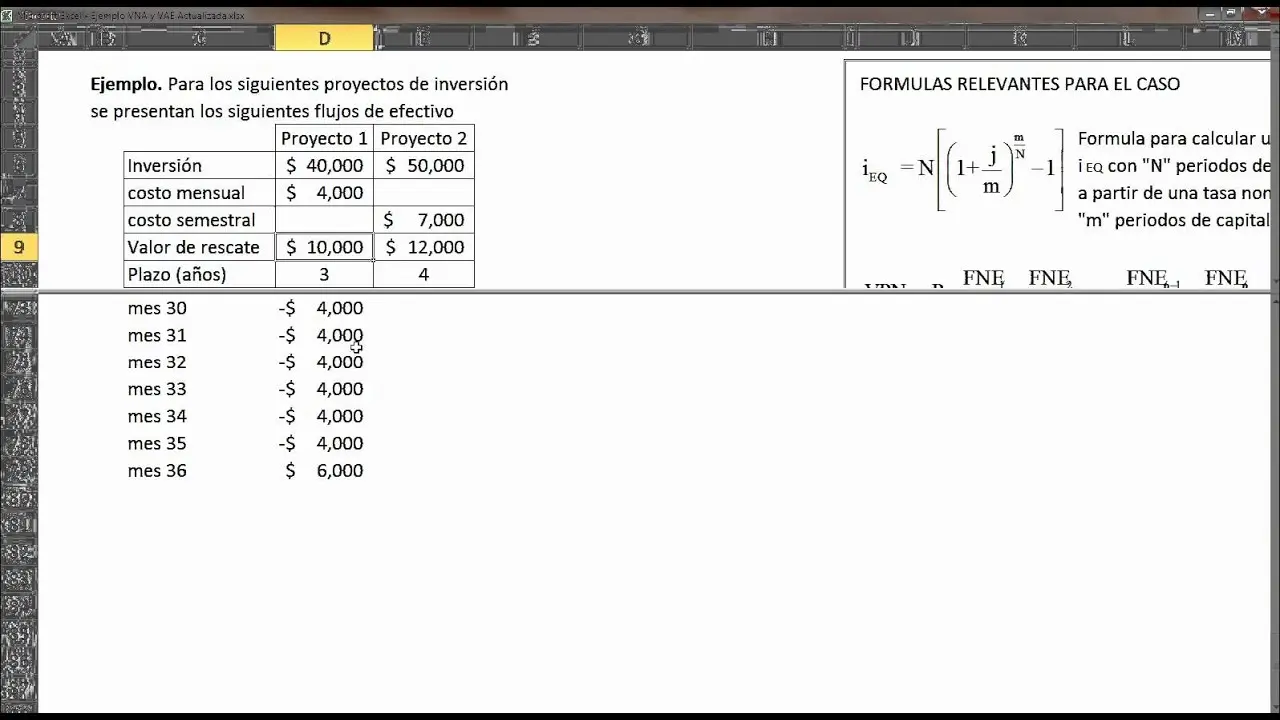Image resolution: width=1280 pixels, height=720 pixels.
Task: Select the -$ 4,000 value in the mes 33 row
Action: coord(321,389)
